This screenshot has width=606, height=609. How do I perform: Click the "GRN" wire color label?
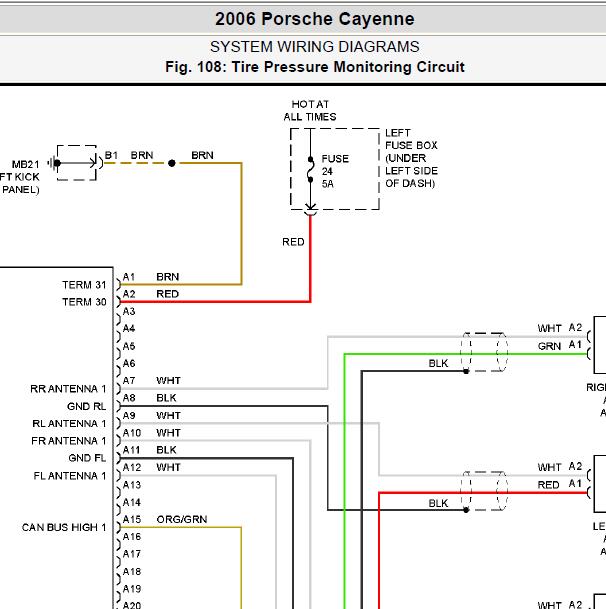tap(549, 346)
